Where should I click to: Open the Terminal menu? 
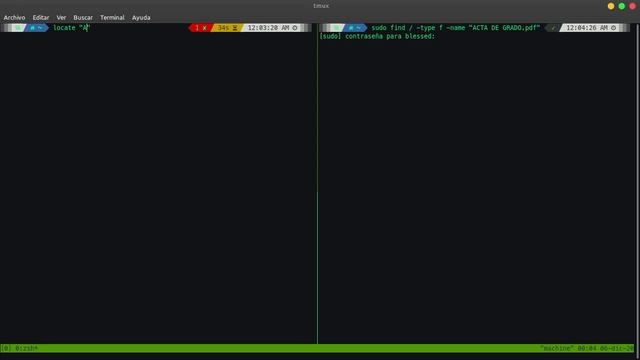[112, 18]
